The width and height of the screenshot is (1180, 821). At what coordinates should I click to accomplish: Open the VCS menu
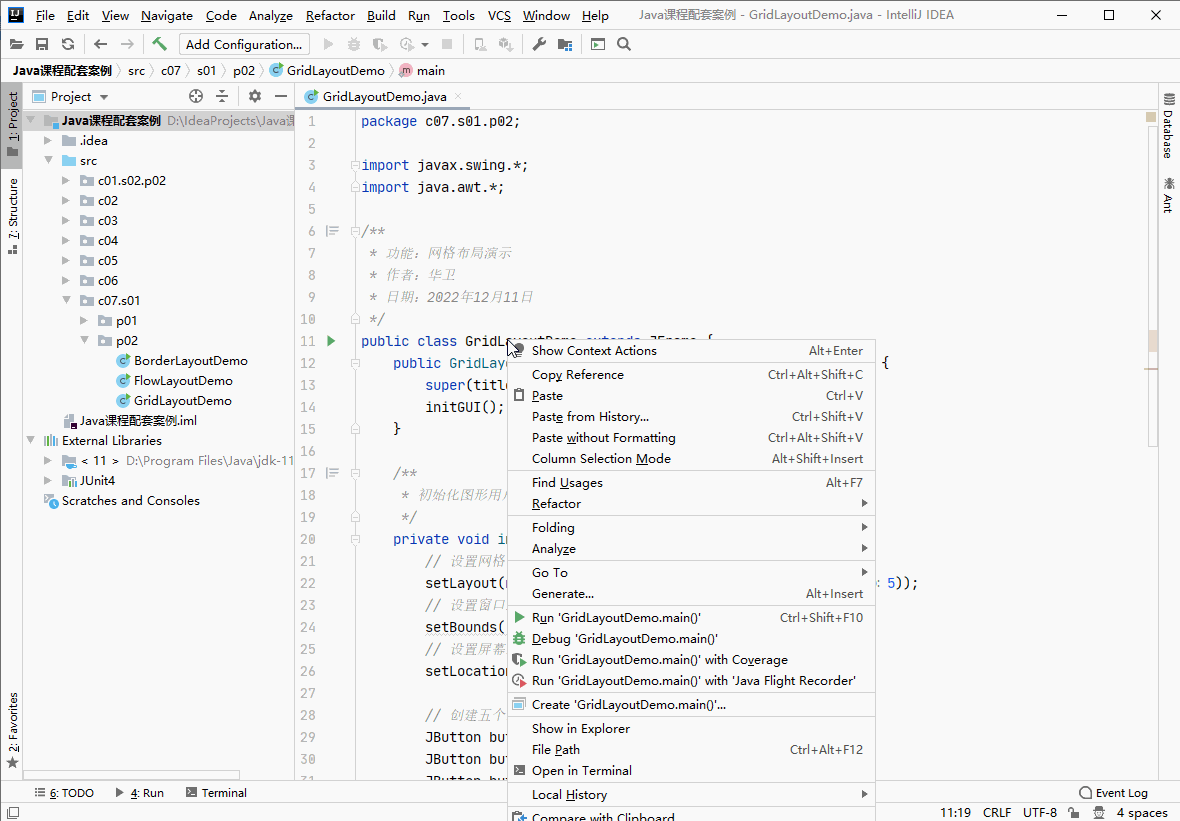pos(499,16)
